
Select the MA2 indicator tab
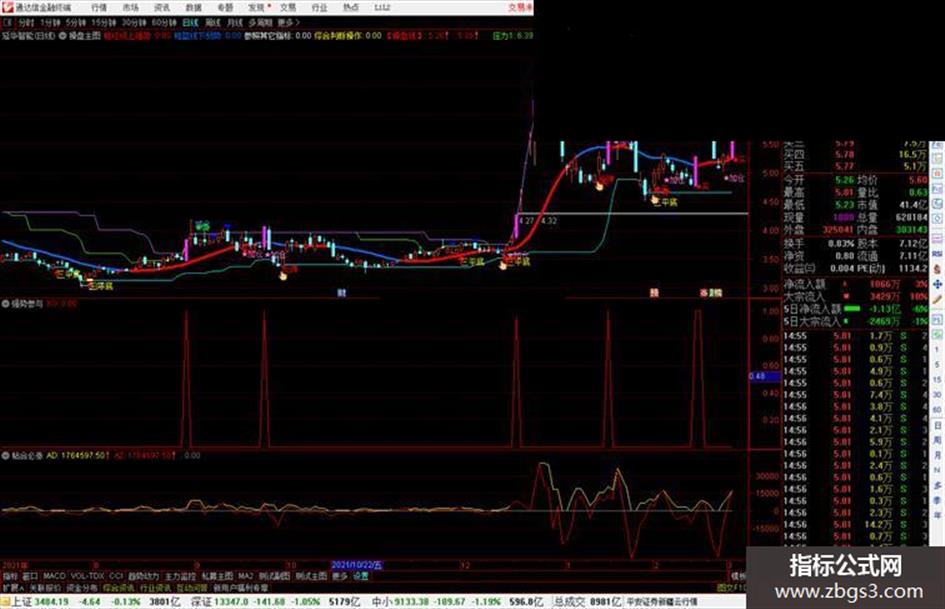[245, 576]
